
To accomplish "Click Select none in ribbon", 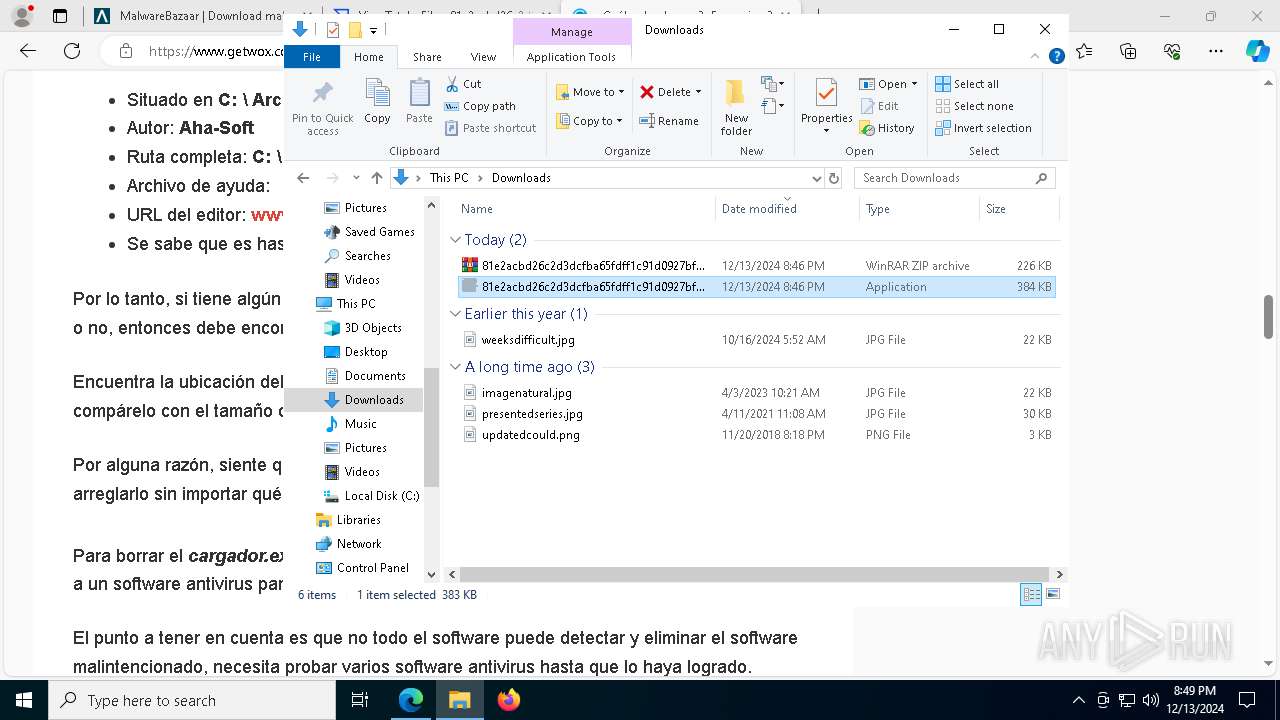I will (x=974, y=106).
